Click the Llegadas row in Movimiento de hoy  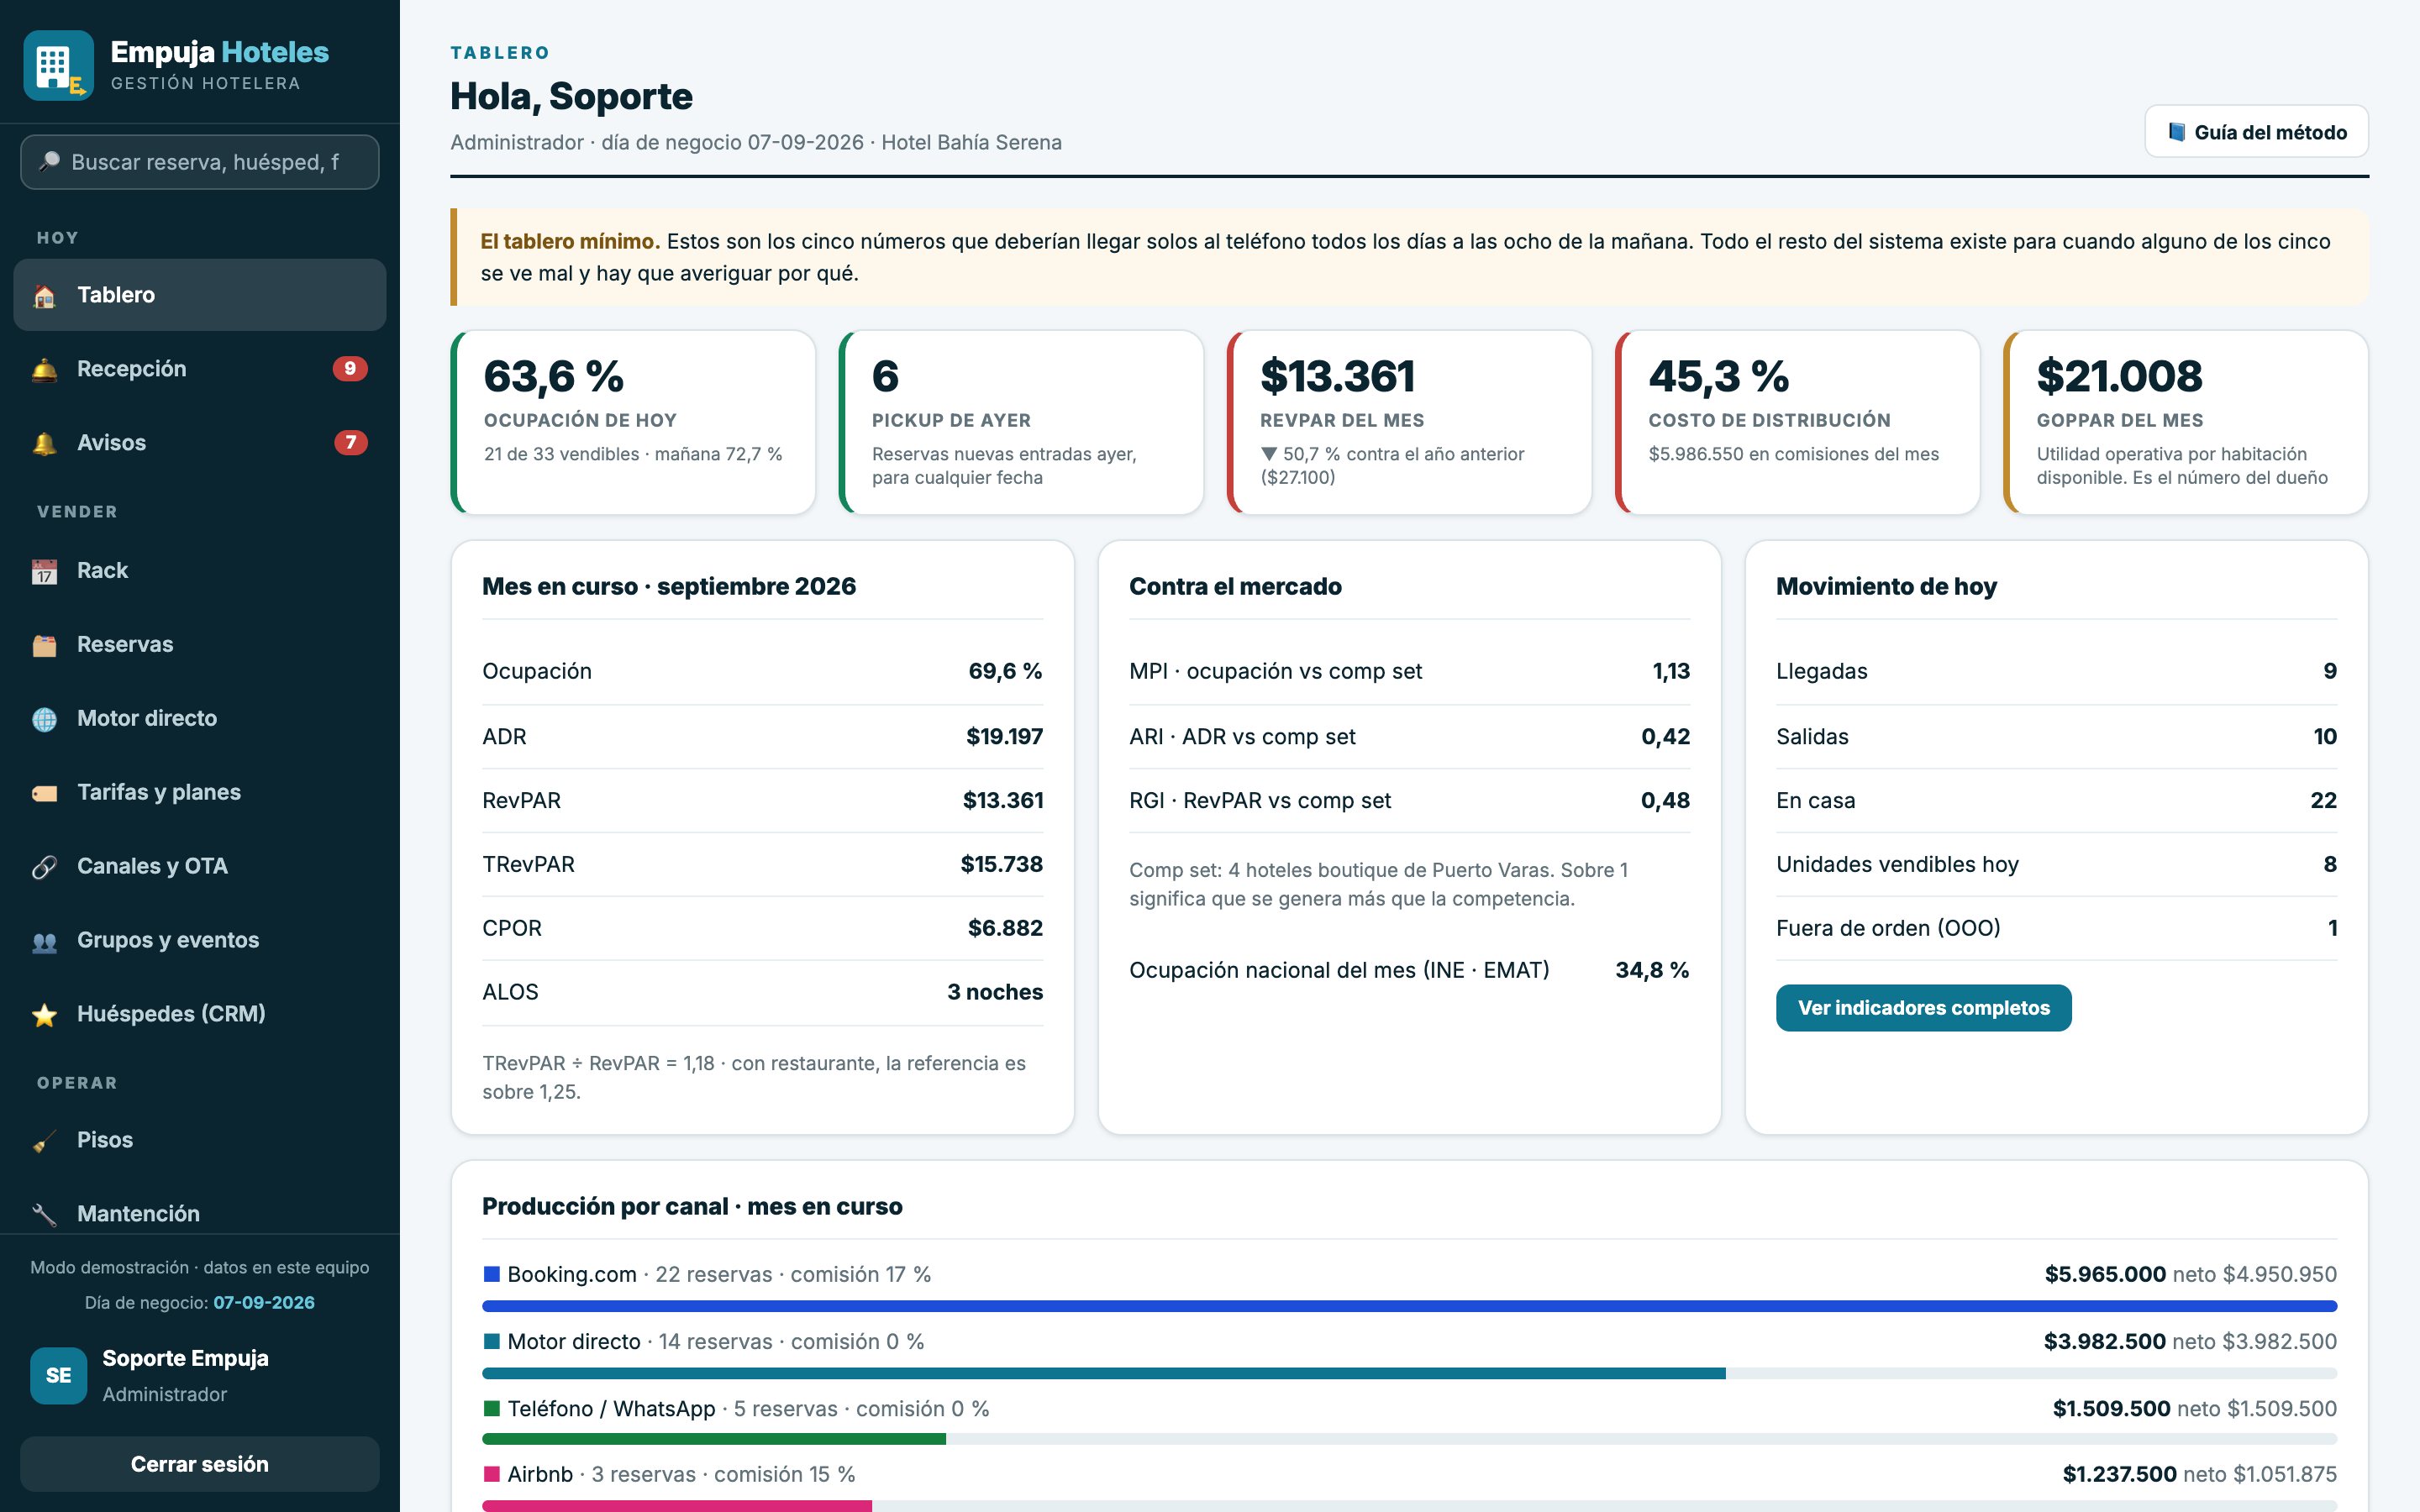click(x=2056, y=671)
